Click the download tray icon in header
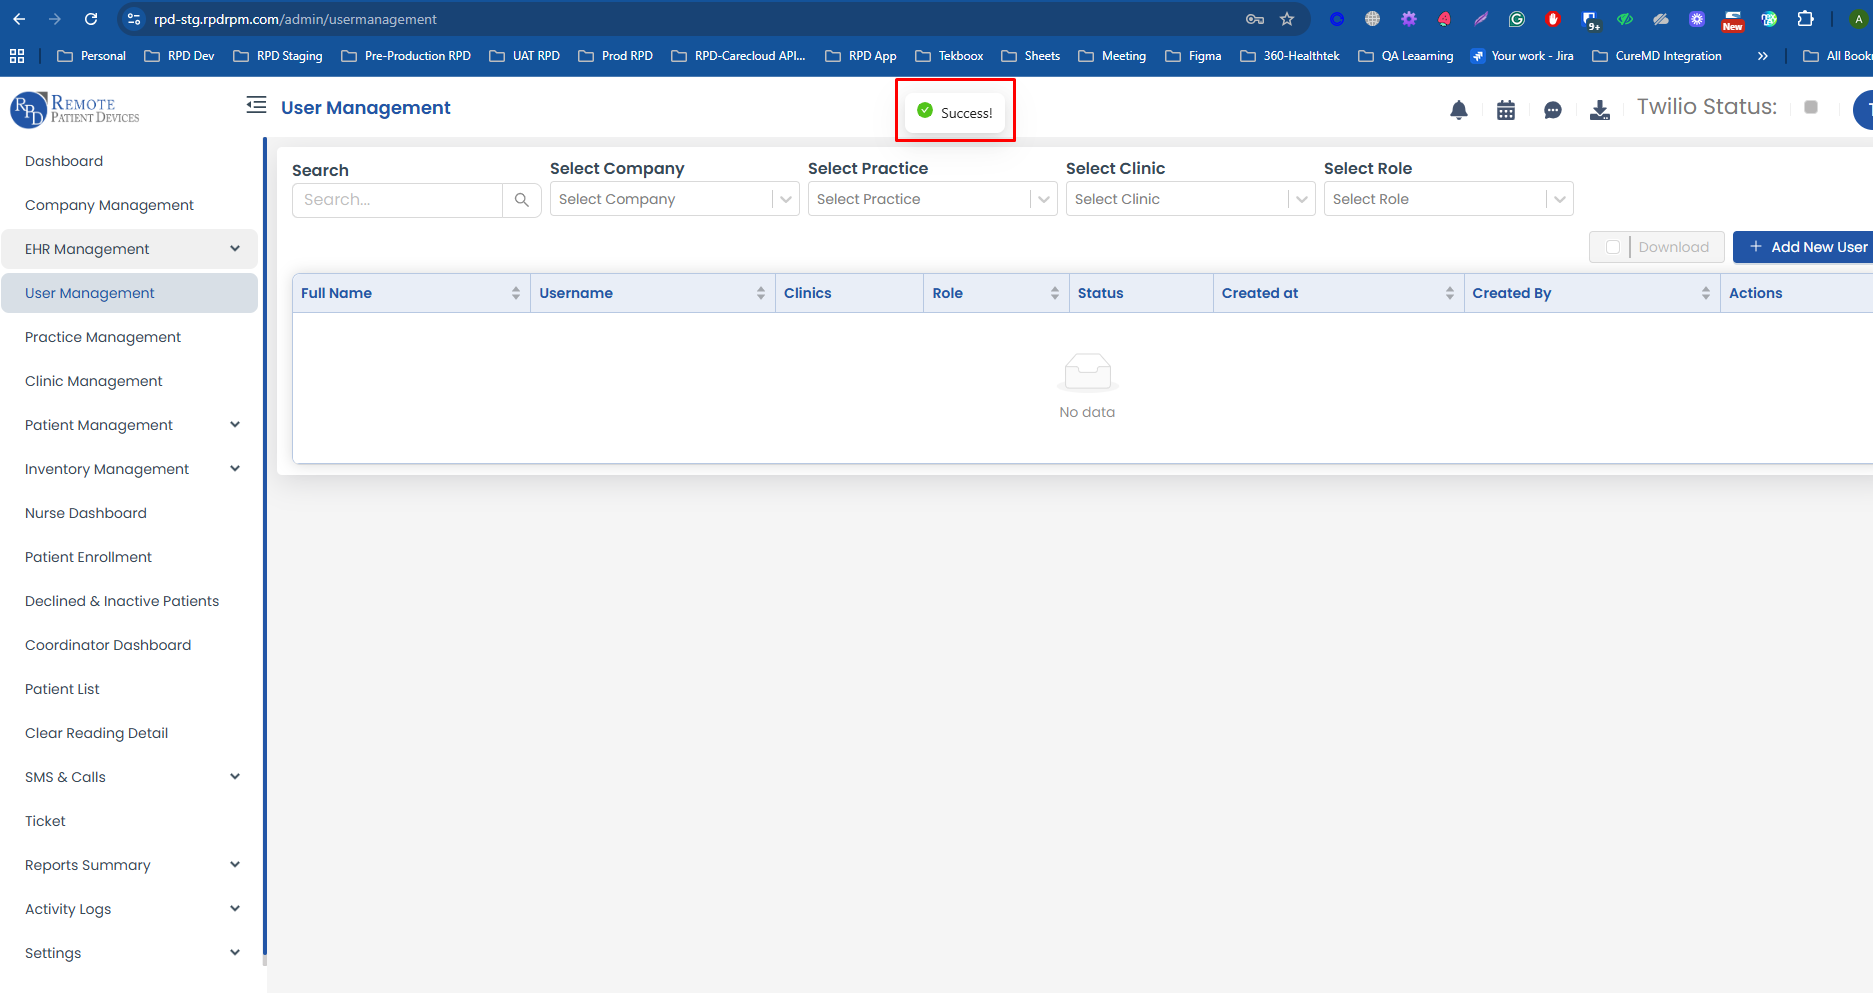Viewport: 1873px width, 993px height. pyautogui.click(x=1599, y=110)
